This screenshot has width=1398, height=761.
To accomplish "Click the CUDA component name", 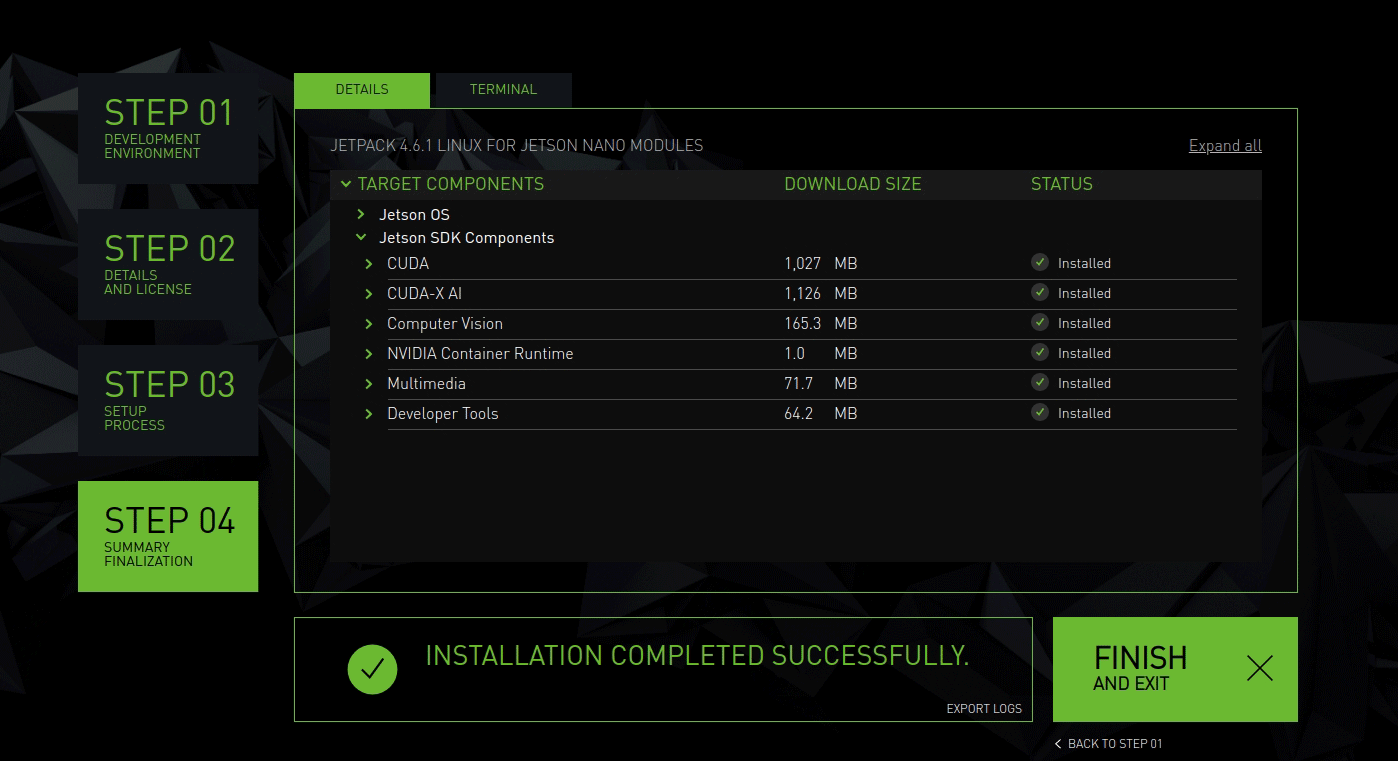I will tap(408, 264).
